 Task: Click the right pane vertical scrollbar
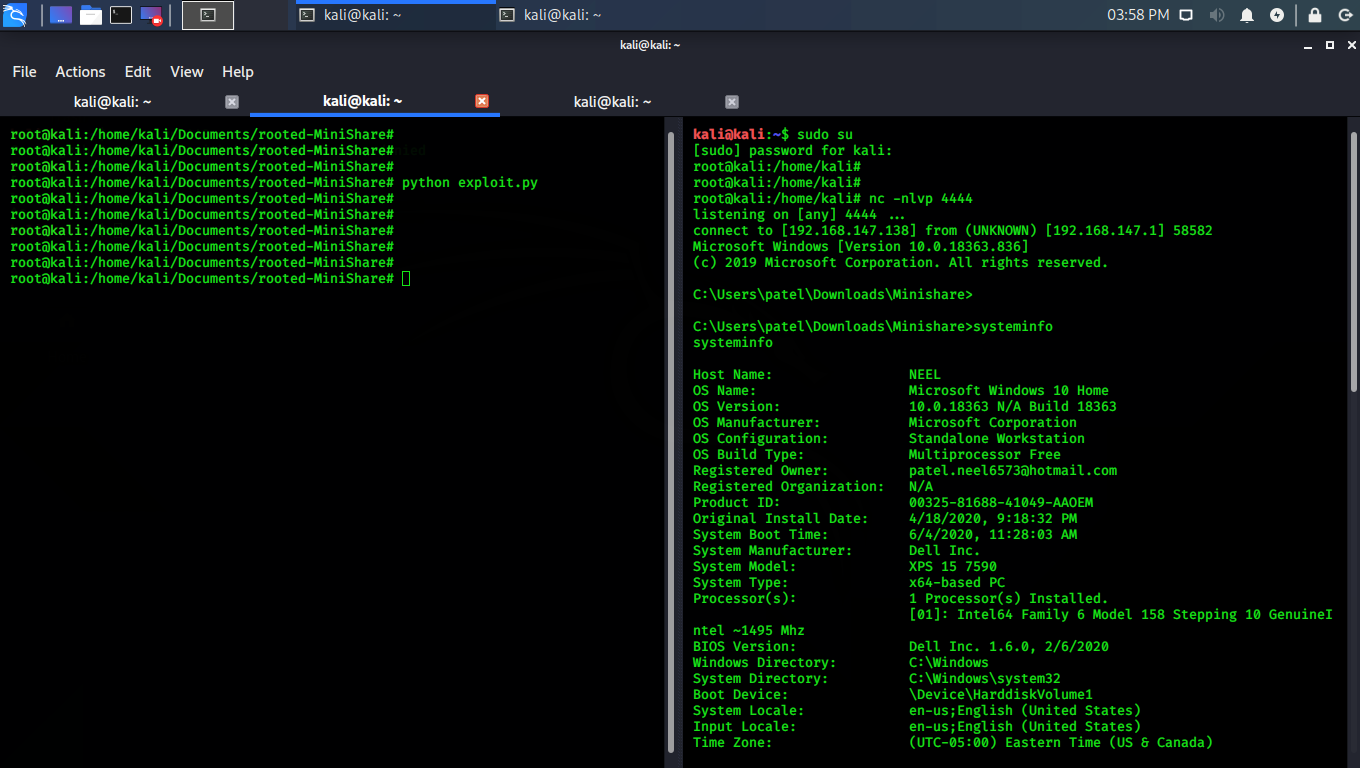coord(1354,262)
